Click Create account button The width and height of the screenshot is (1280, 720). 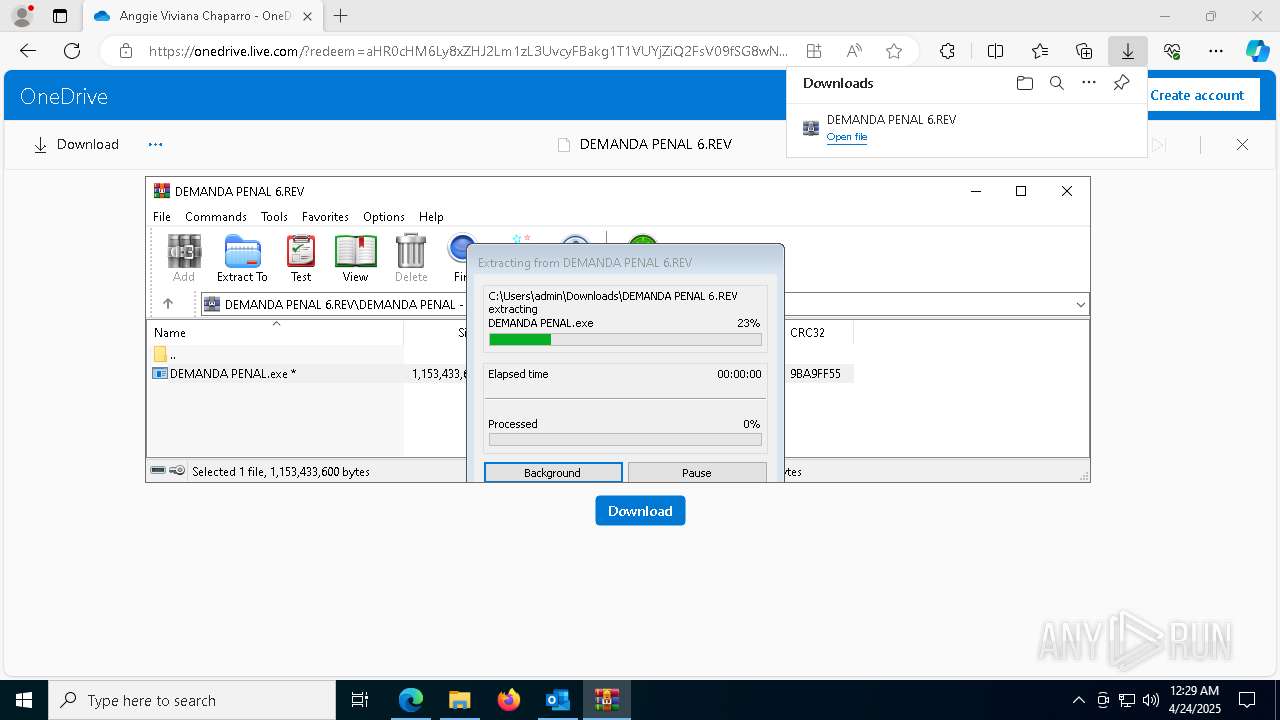pyautogui.click(x=1197, y=95)
